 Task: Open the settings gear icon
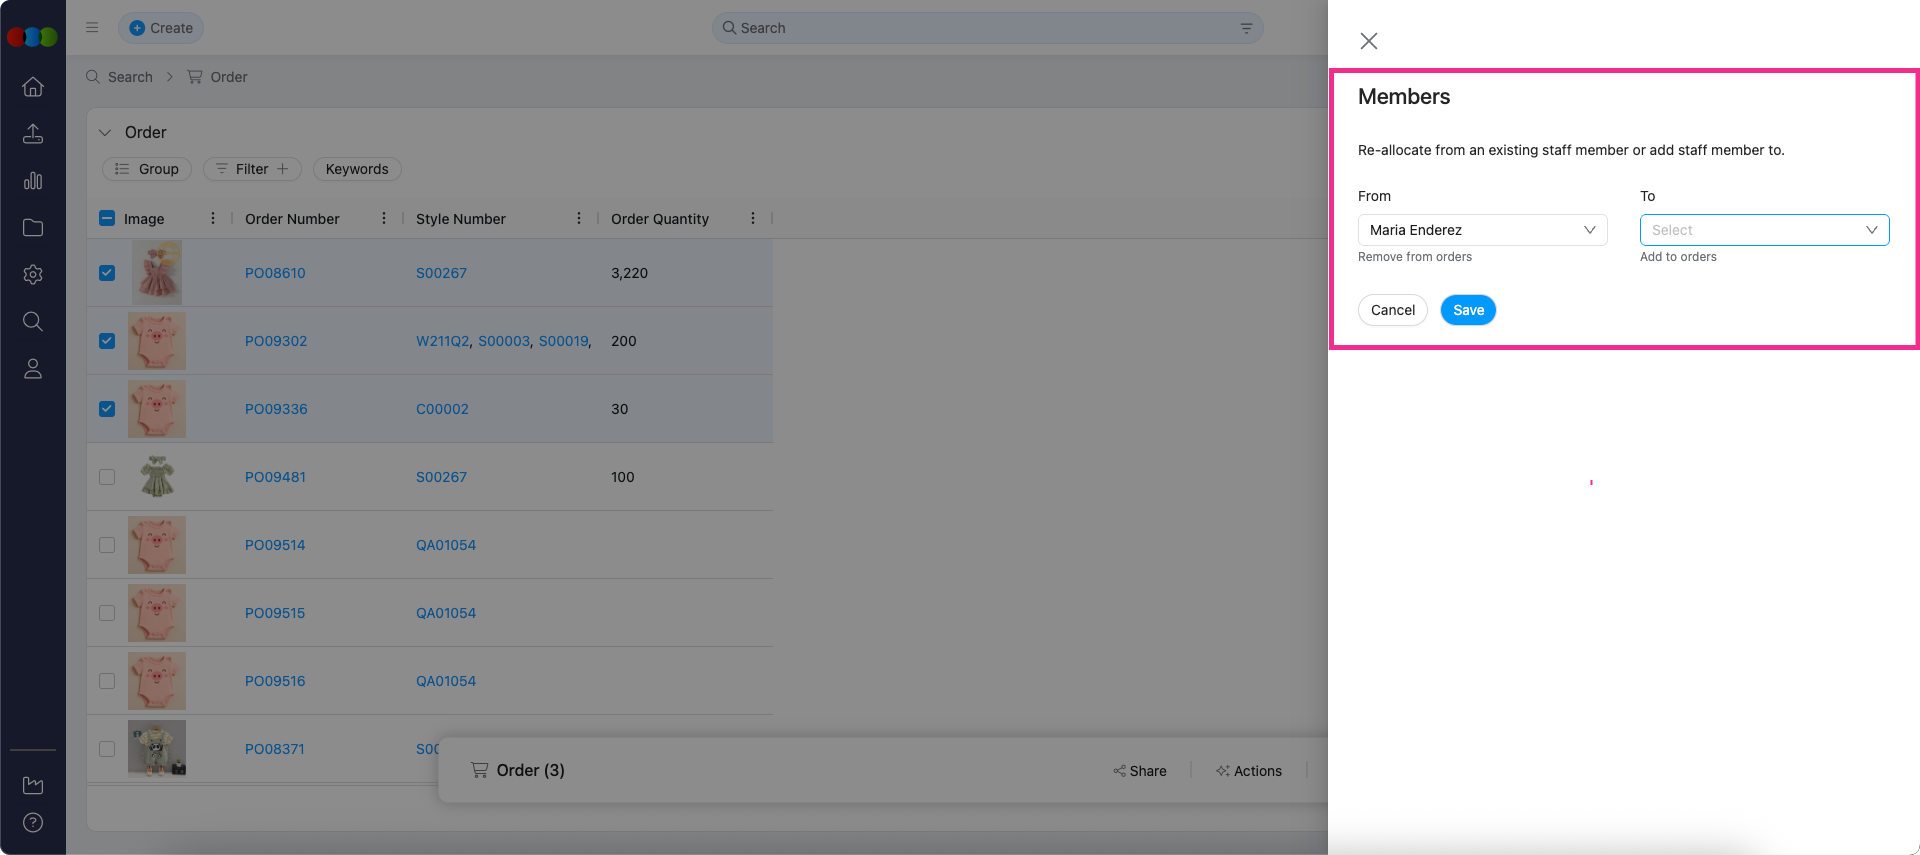33,275
